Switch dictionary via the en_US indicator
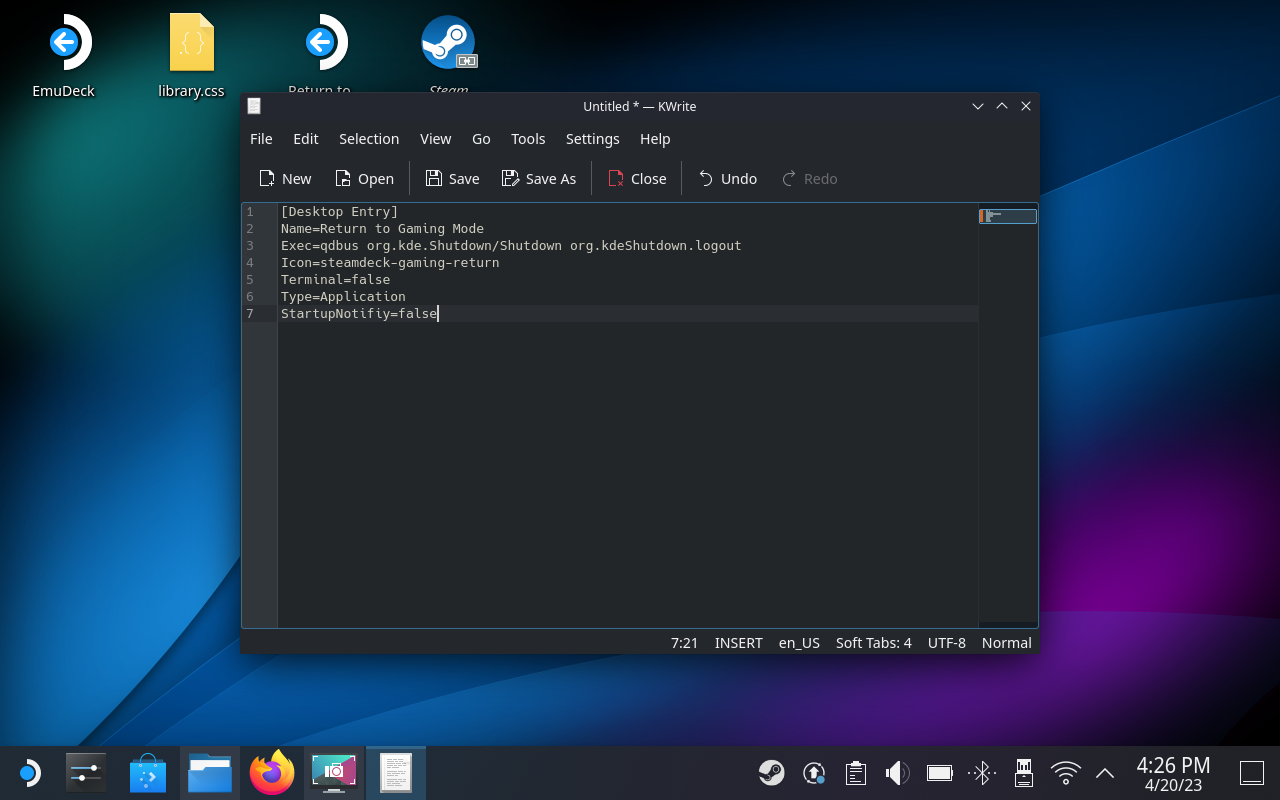 click(x=798, y=643)
